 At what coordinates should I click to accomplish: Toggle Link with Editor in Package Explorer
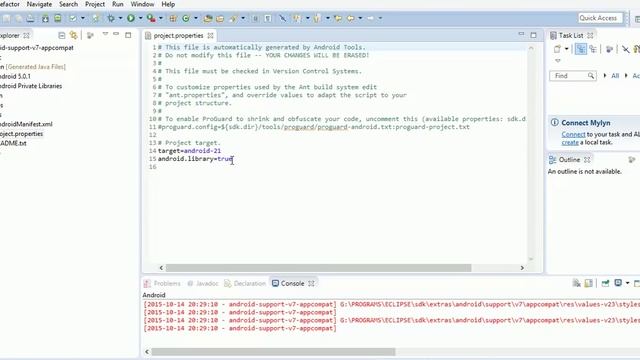(x=73, y=36)
